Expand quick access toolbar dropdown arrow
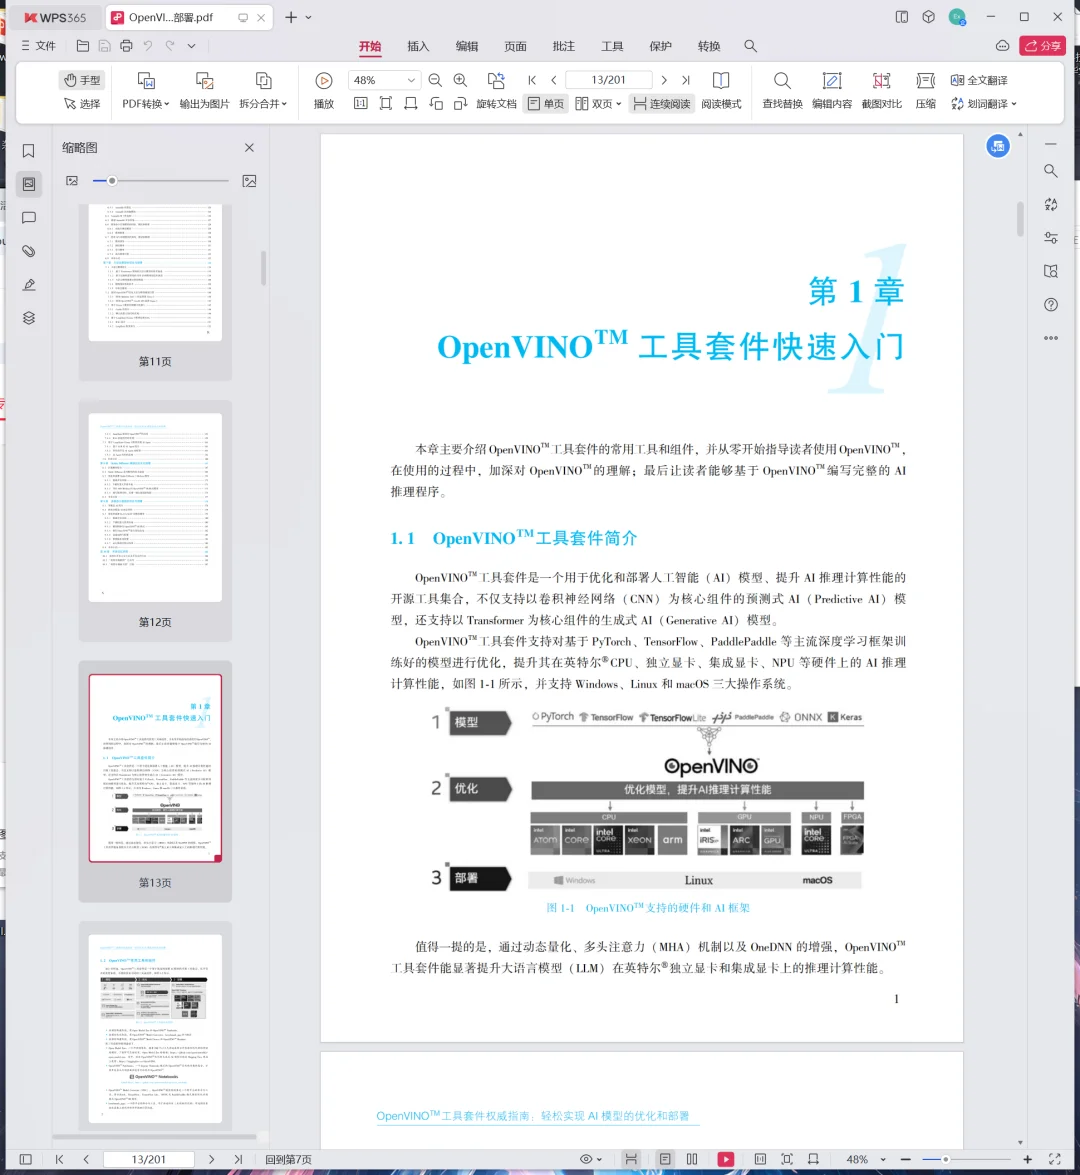 [x=191, y=46]
